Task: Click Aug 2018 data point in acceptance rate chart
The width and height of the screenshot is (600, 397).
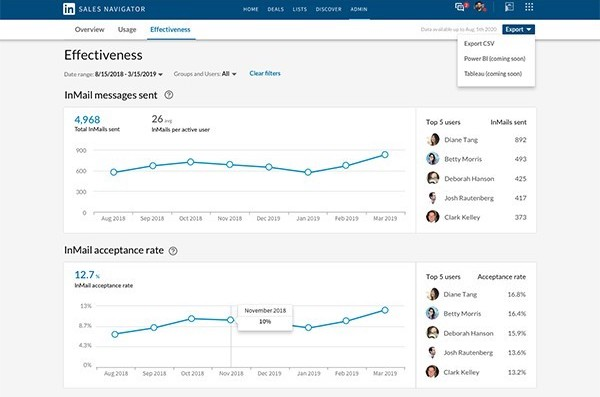Action: point(115,334)
